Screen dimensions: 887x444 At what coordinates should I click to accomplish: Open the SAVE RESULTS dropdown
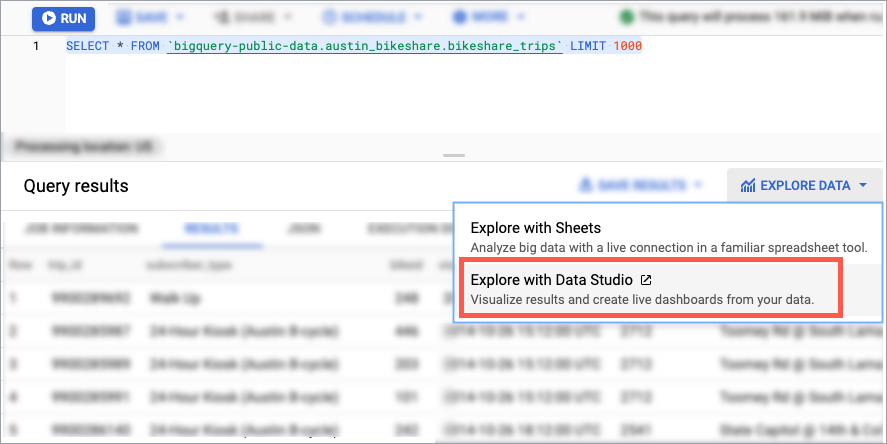(642, 185)
